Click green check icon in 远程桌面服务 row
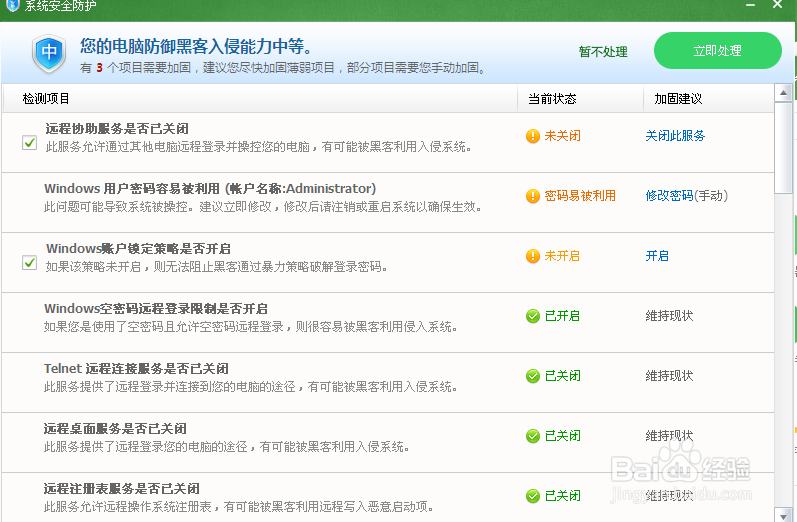797x522 pixels. coord(533,436)
